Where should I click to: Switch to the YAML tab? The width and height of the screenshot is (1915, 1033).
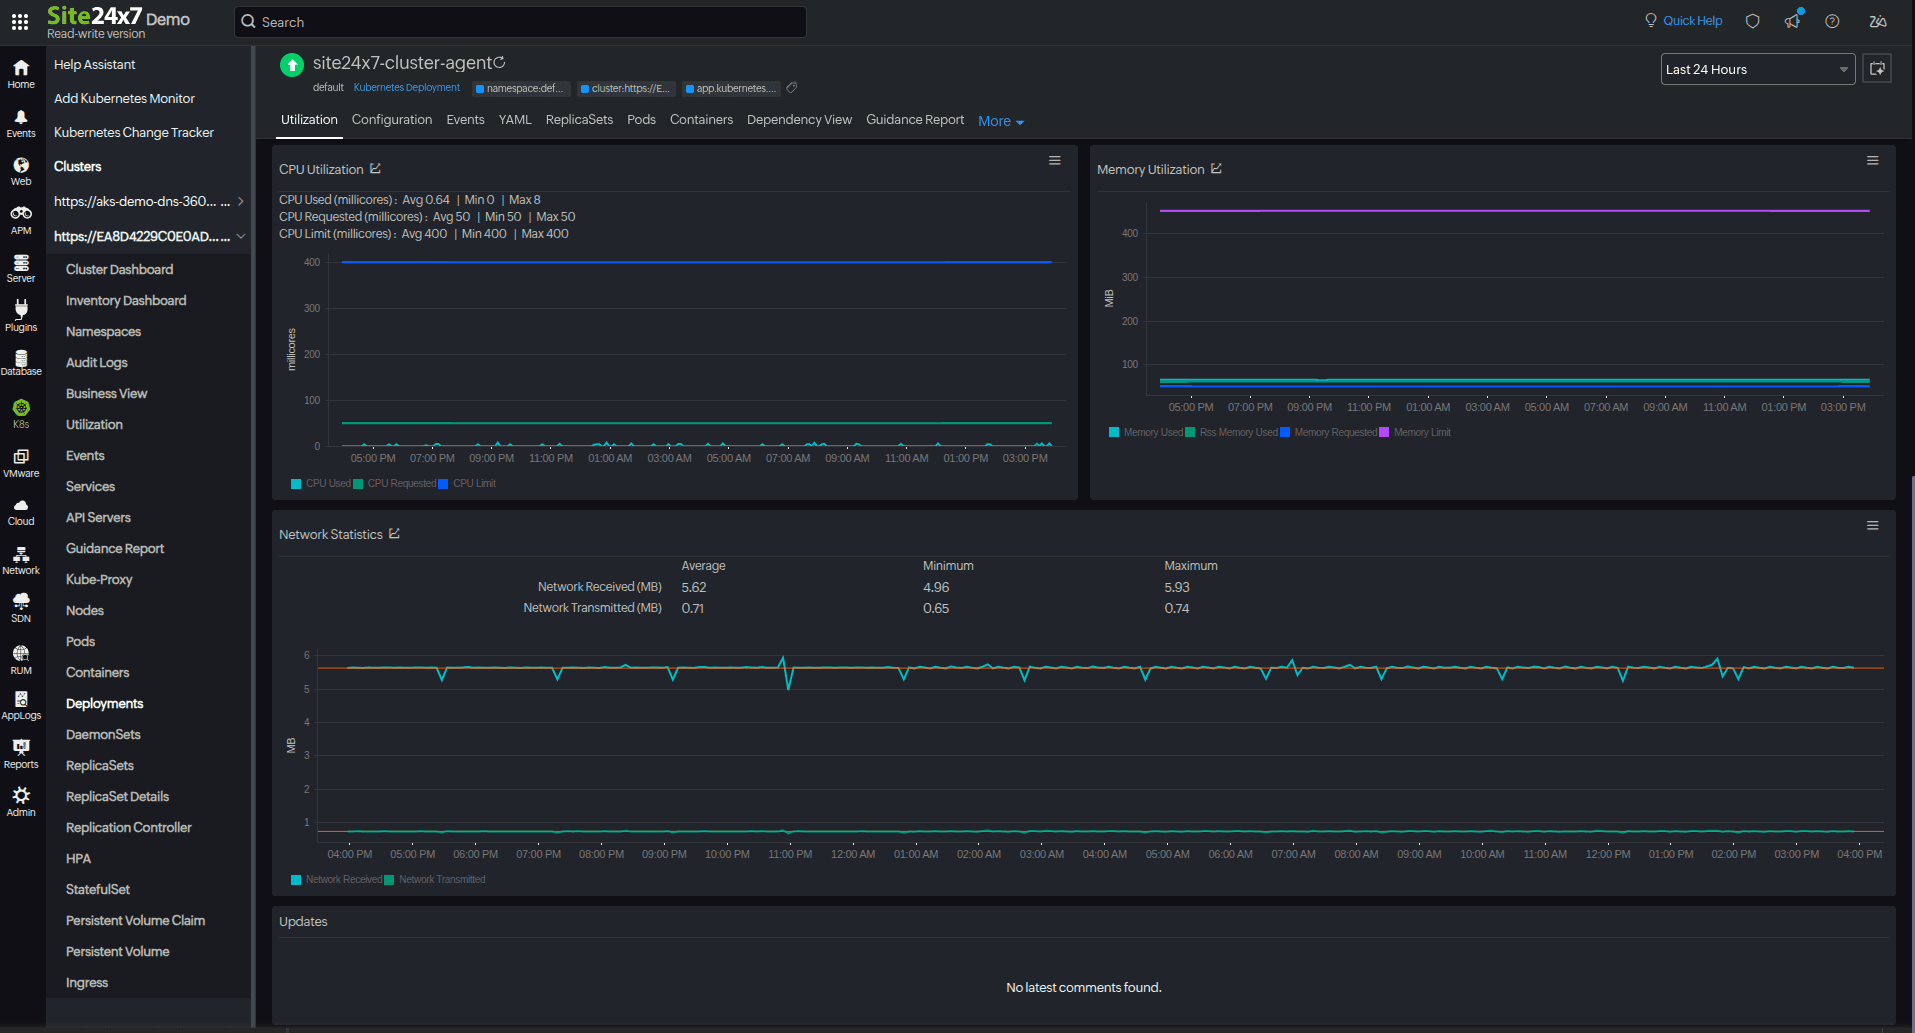pos(515,120)
